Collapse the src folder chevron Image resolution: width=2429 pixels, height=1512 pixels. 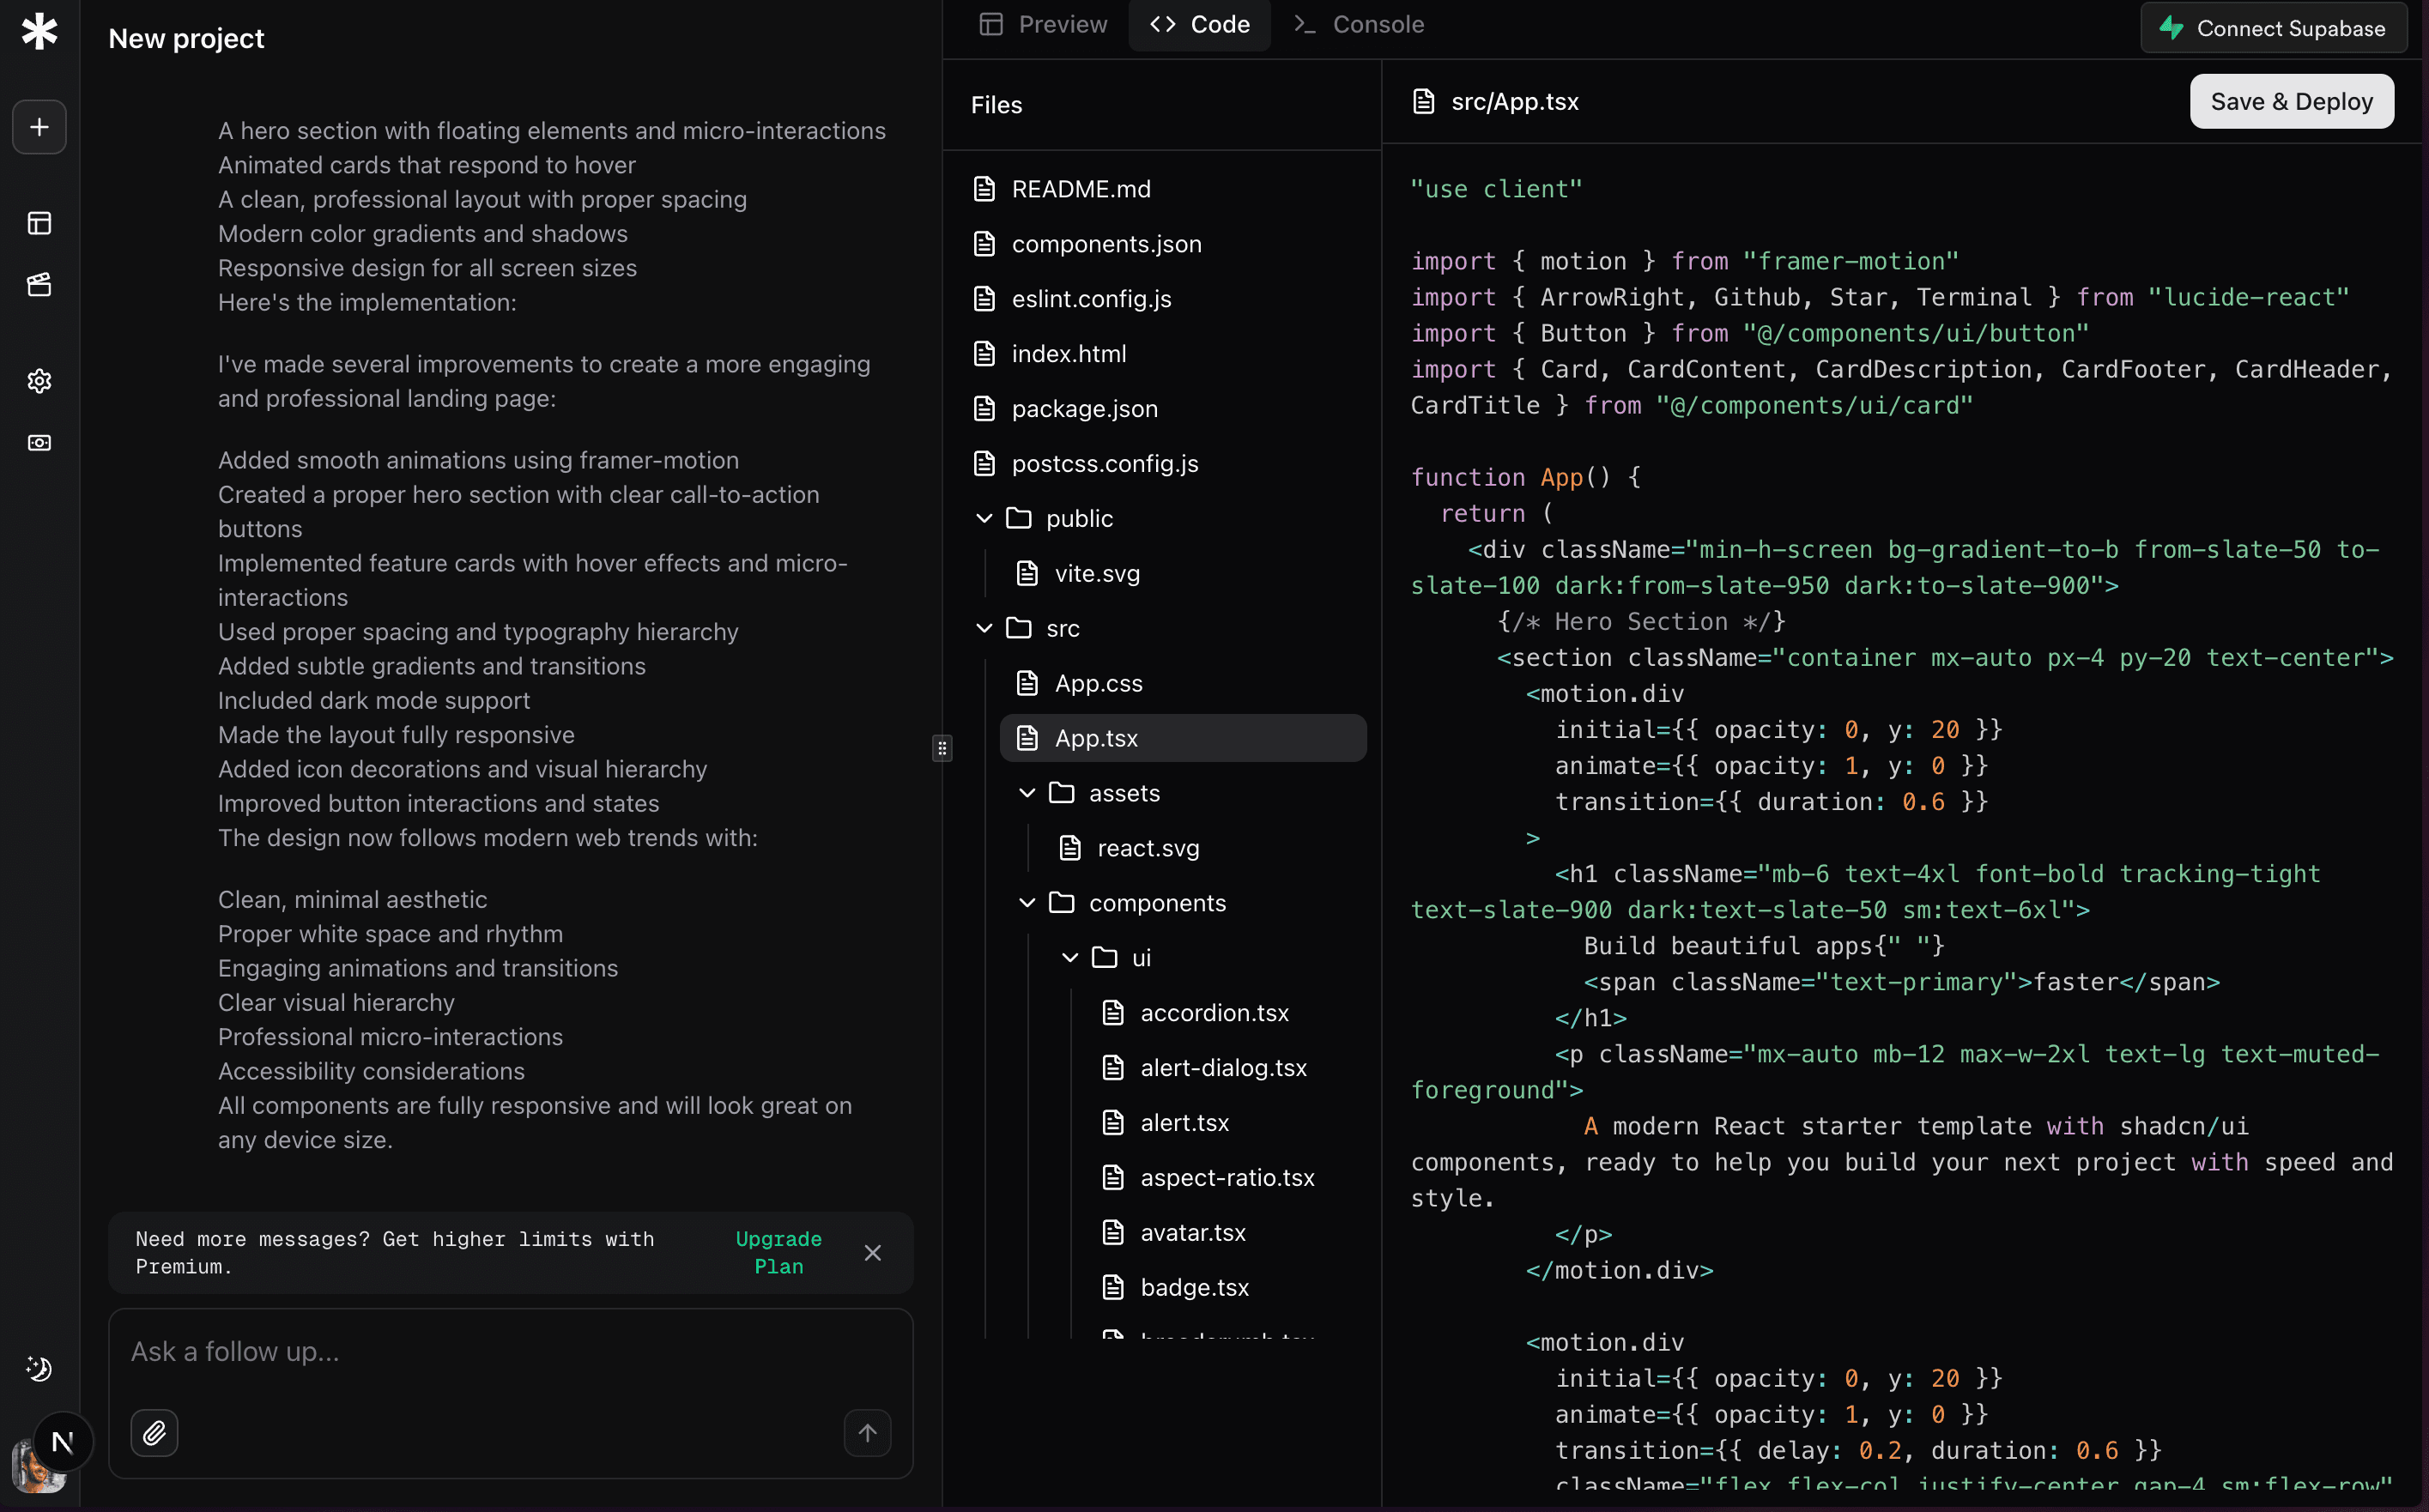(984, 629)
